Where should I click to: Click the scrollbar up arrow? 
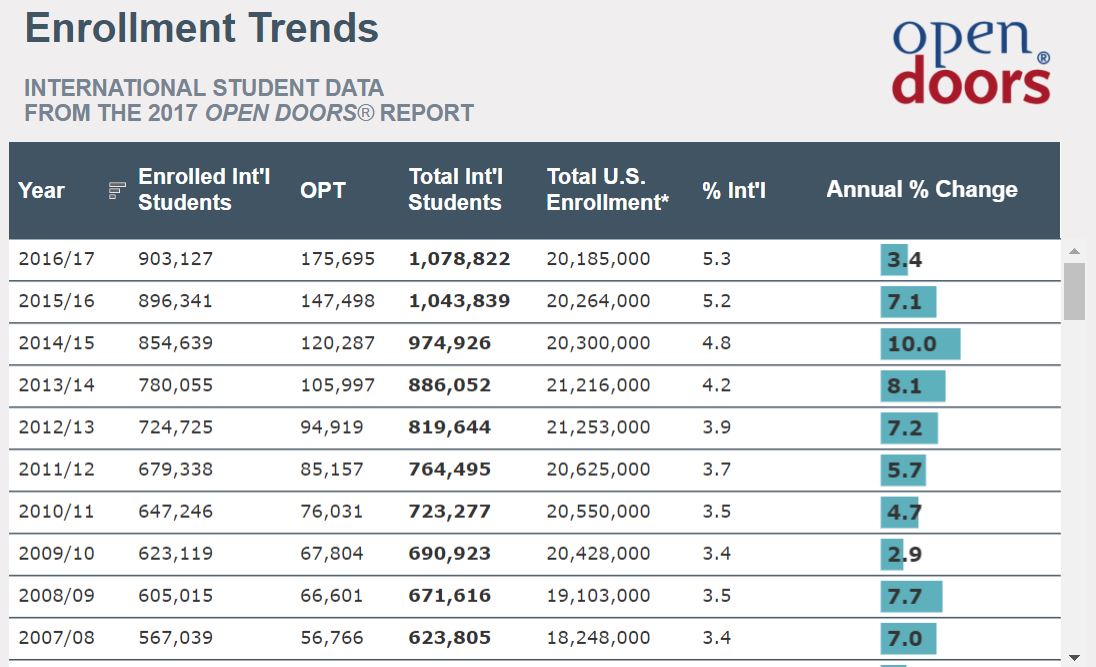pos(1075,251)
